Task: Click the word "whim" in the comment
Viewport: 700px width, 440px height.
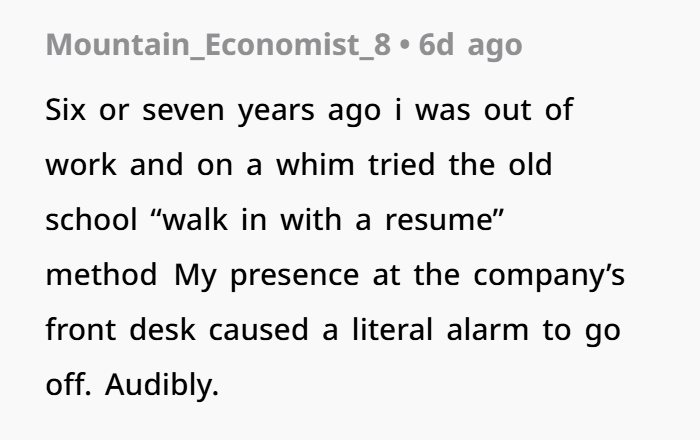Action: click(x=315, y=164)
